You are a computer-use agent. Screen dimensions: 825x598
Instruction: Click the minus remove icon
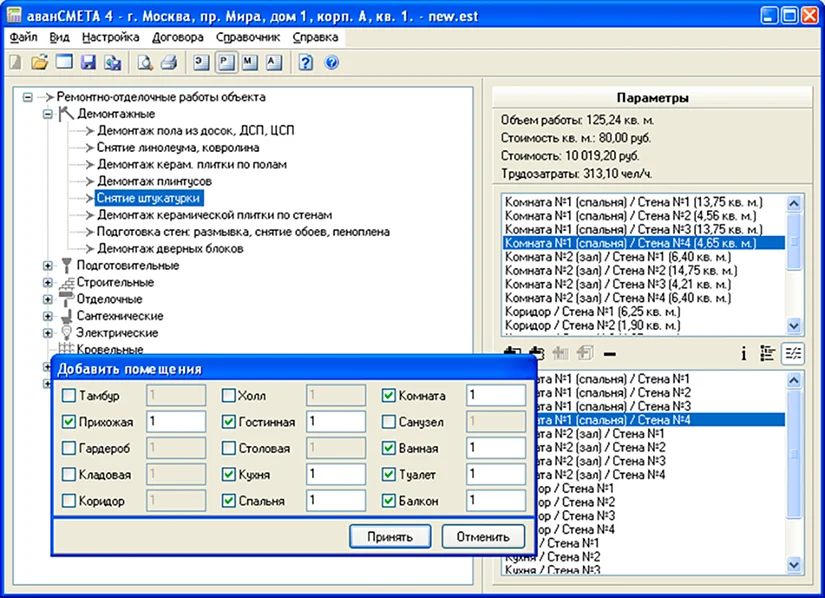[609, 354]
